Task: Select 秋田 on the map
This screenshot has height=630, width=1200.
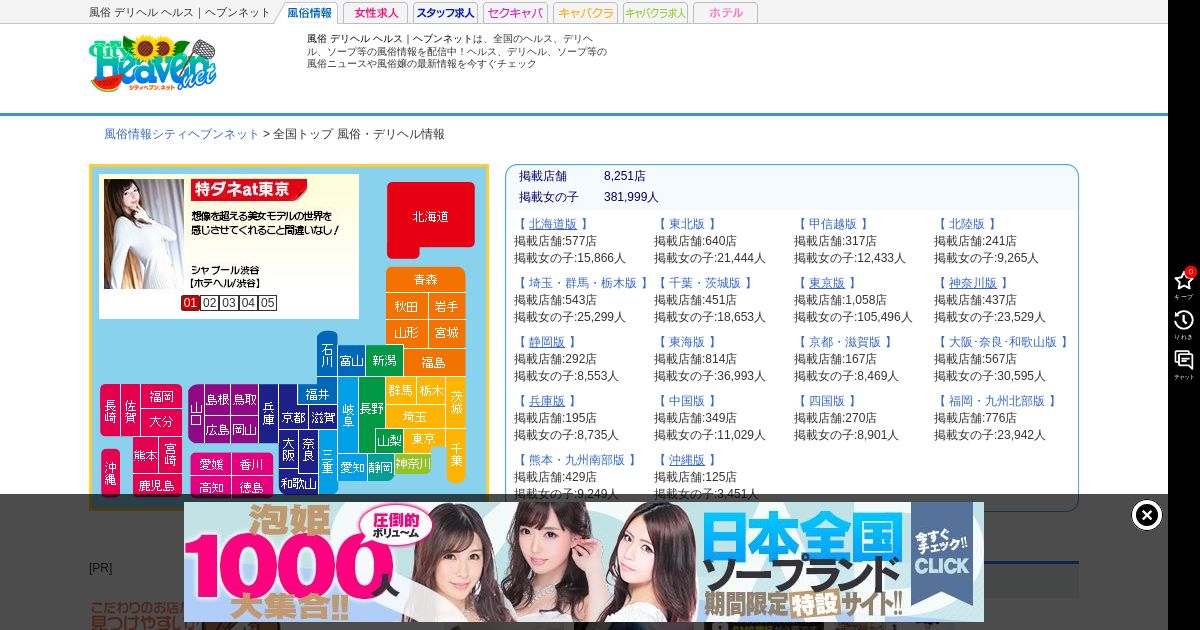Action: pyautogui.click(x=406, y=306)
